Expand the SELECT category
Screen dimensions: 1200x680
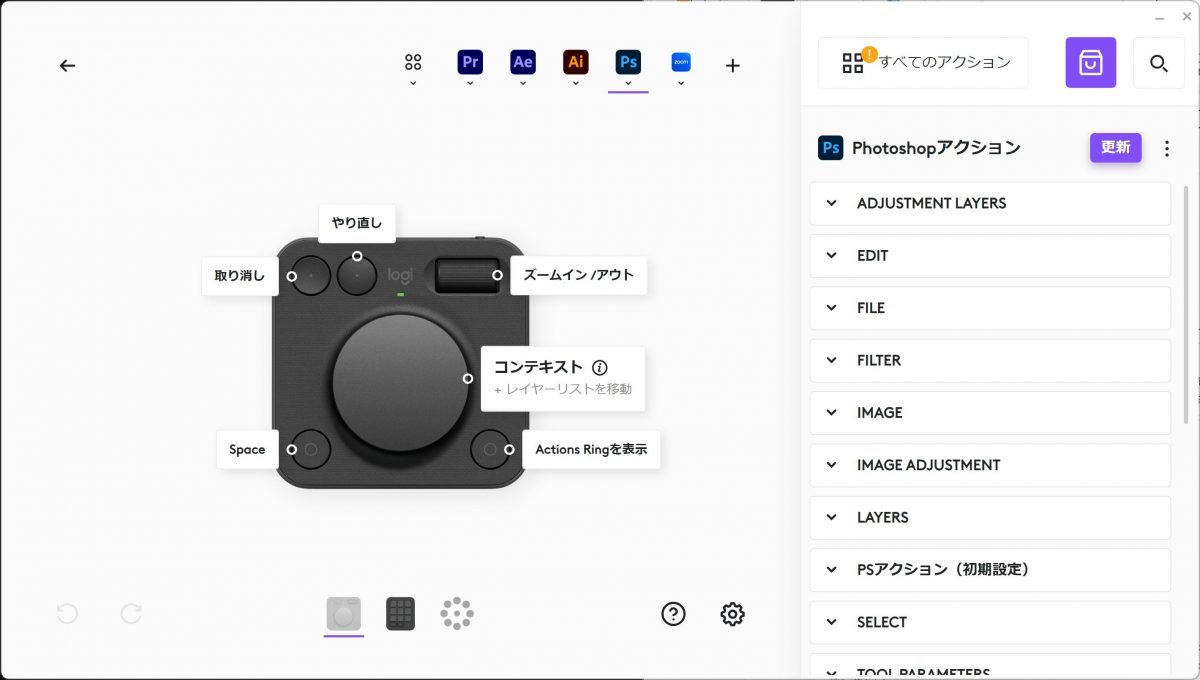click(990, 622)
